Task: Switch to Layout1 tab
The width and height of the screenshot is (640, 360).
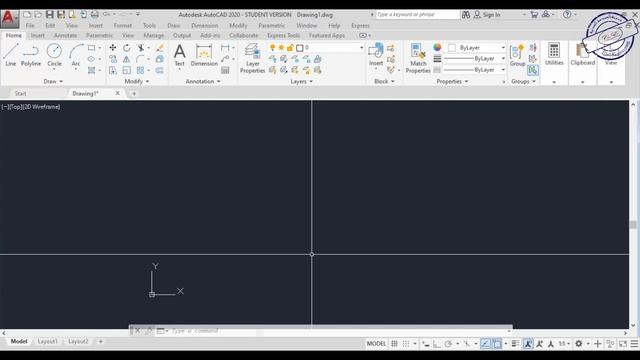Action: point(48,341)
